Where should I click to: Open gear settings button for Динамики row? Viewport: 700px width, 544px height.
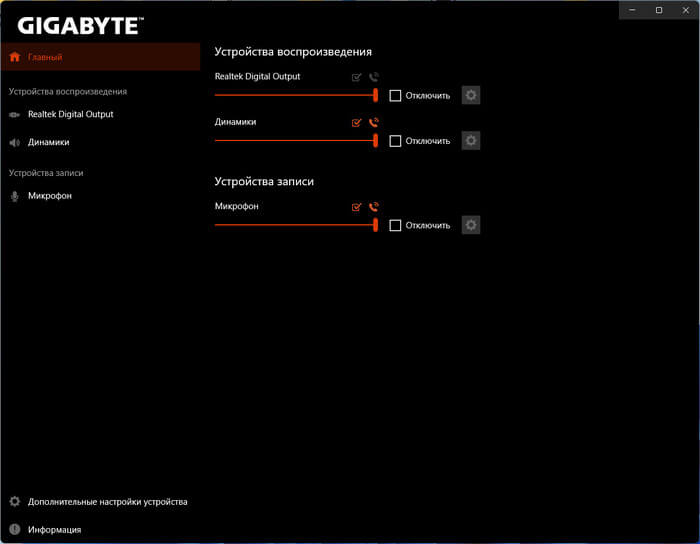471,141
